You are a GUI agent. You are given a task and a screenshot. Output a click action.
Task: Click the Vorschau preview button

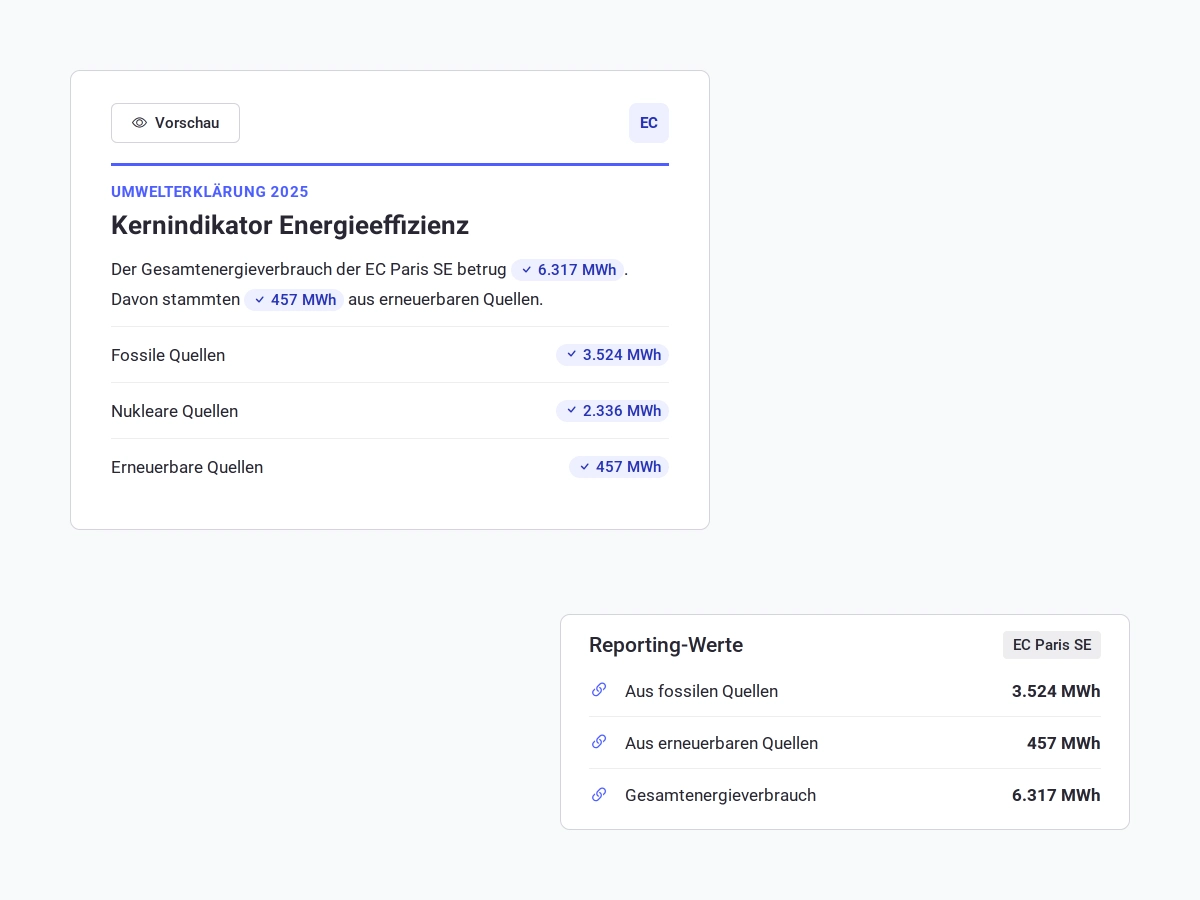tap(175, 123)
